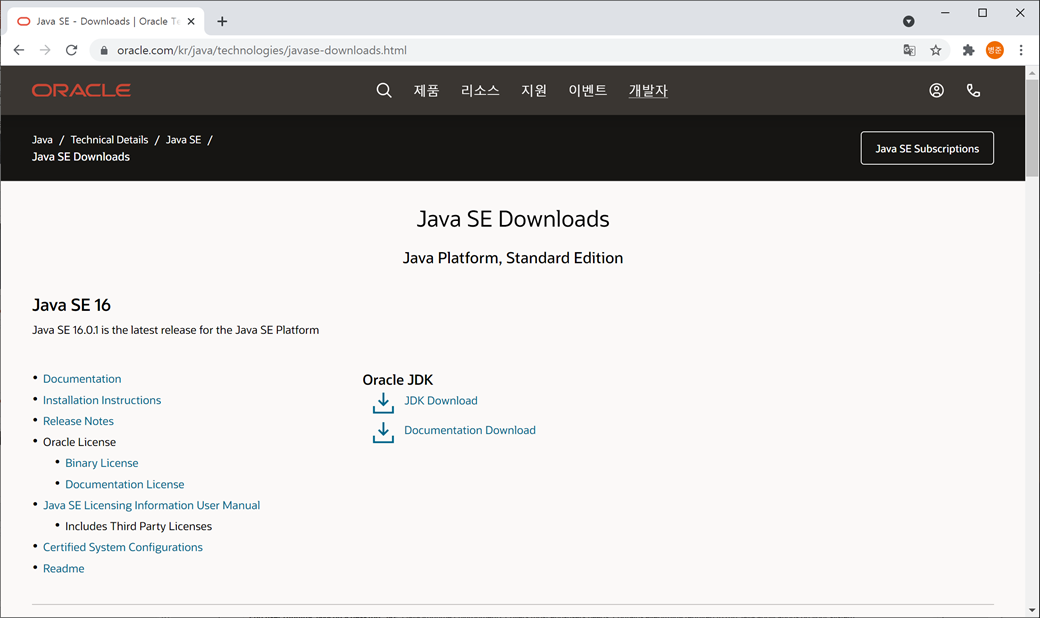This screenshot has height=618, width=1040.
Task: Click the scrollbar up arrow
Action: pyautogui.click(x=1031, y=73)
